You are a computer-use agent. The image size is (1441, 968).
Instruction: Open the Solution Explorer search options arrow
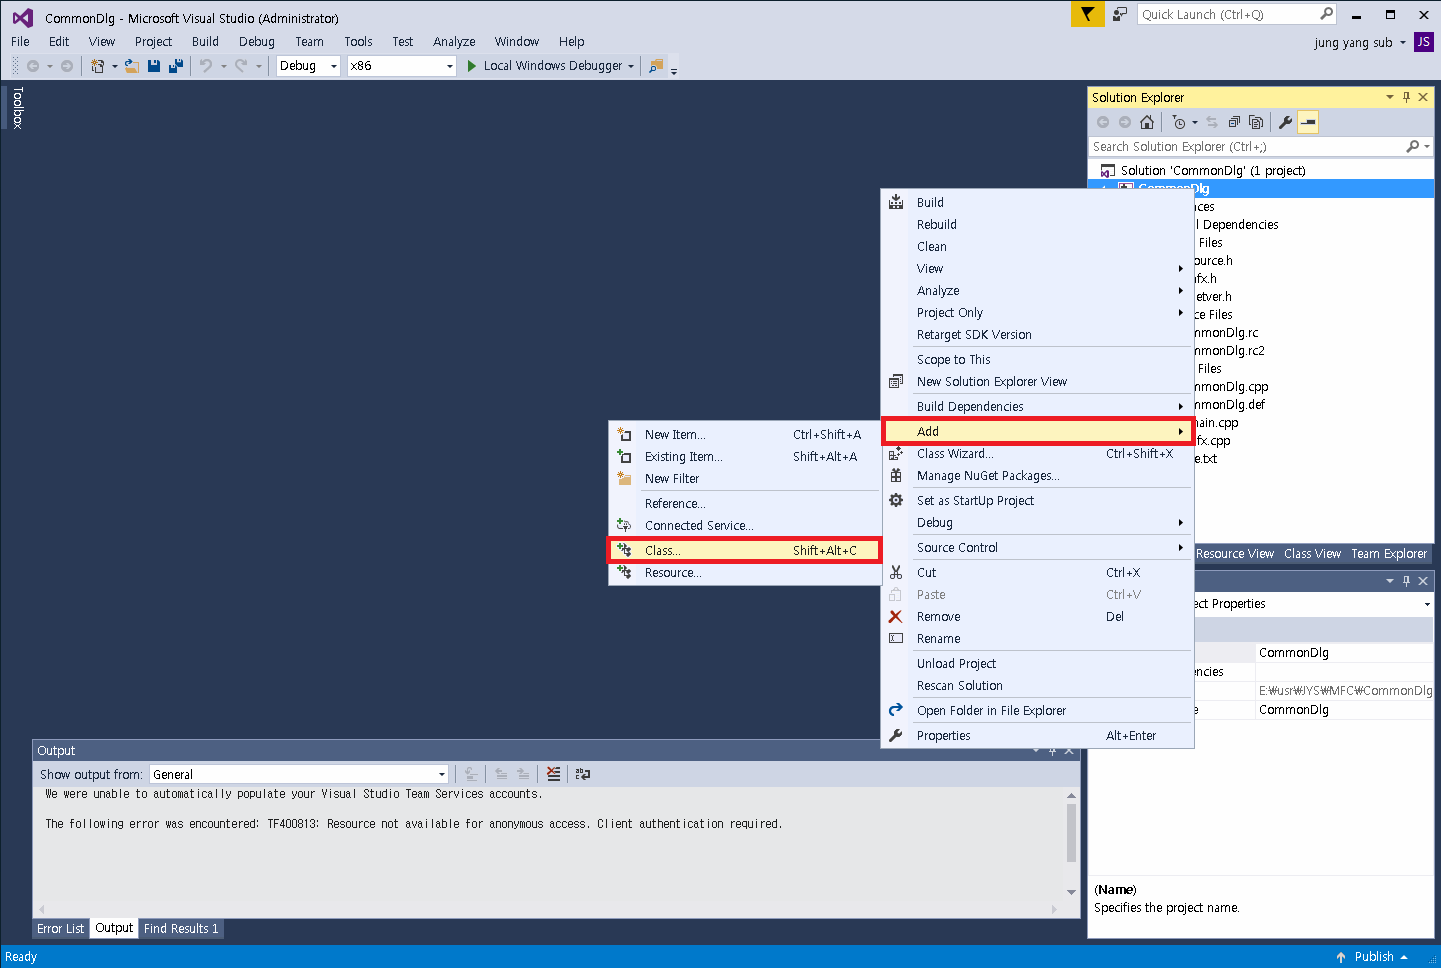pos(1427,147)
